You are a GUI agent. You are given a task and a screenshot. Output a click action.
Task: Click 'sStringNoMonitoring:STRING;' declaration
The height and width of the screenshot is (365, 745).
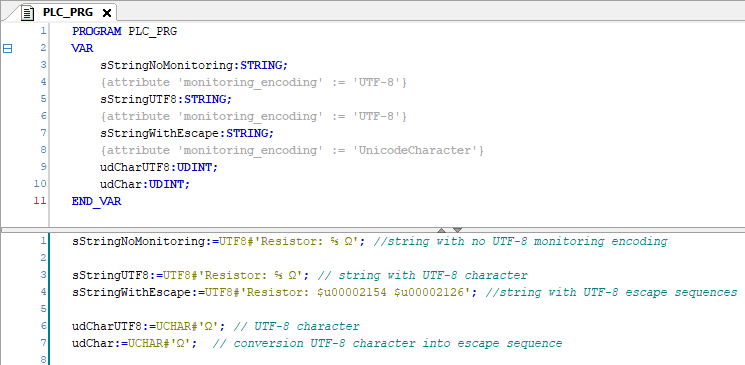194,65
